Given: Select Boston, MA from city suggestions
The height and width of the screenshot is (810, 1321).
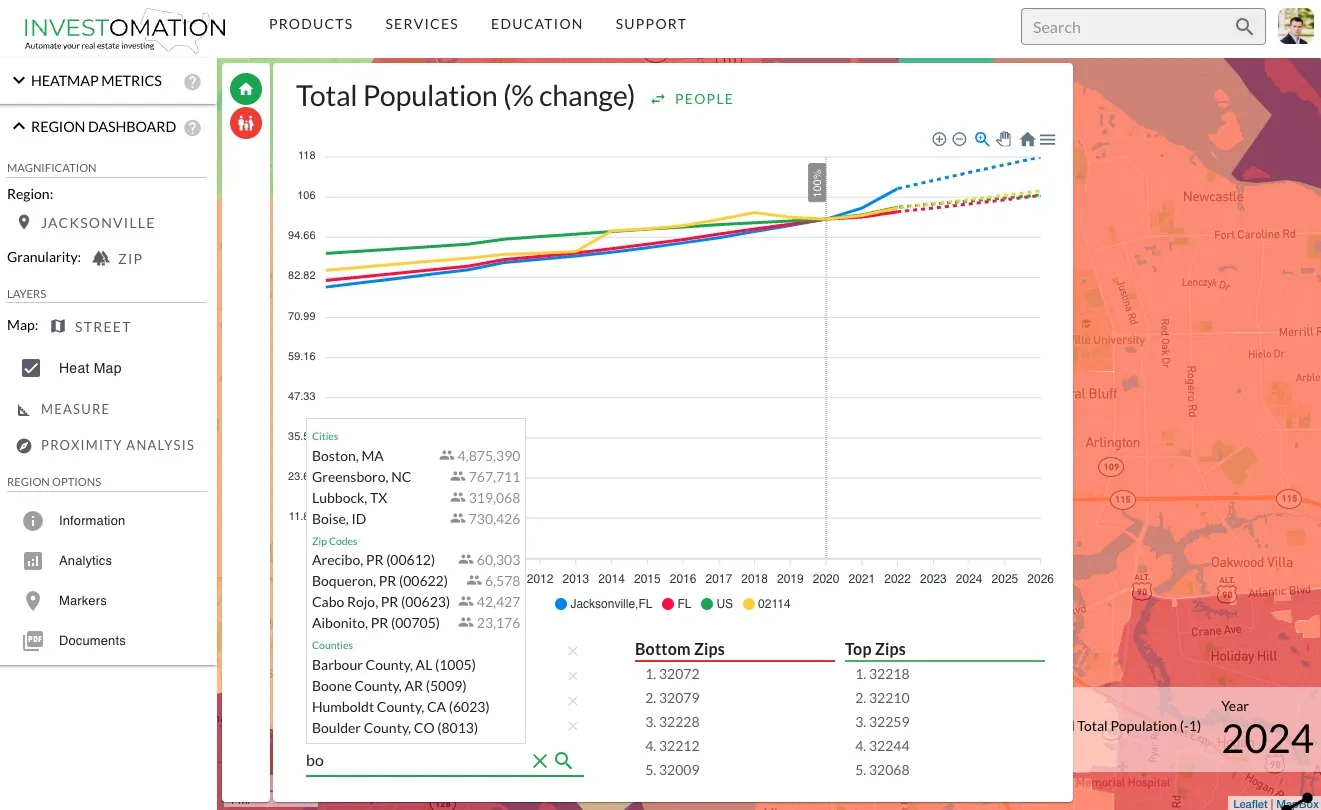Looking at the screenshot, I should (x=348, y=456).
